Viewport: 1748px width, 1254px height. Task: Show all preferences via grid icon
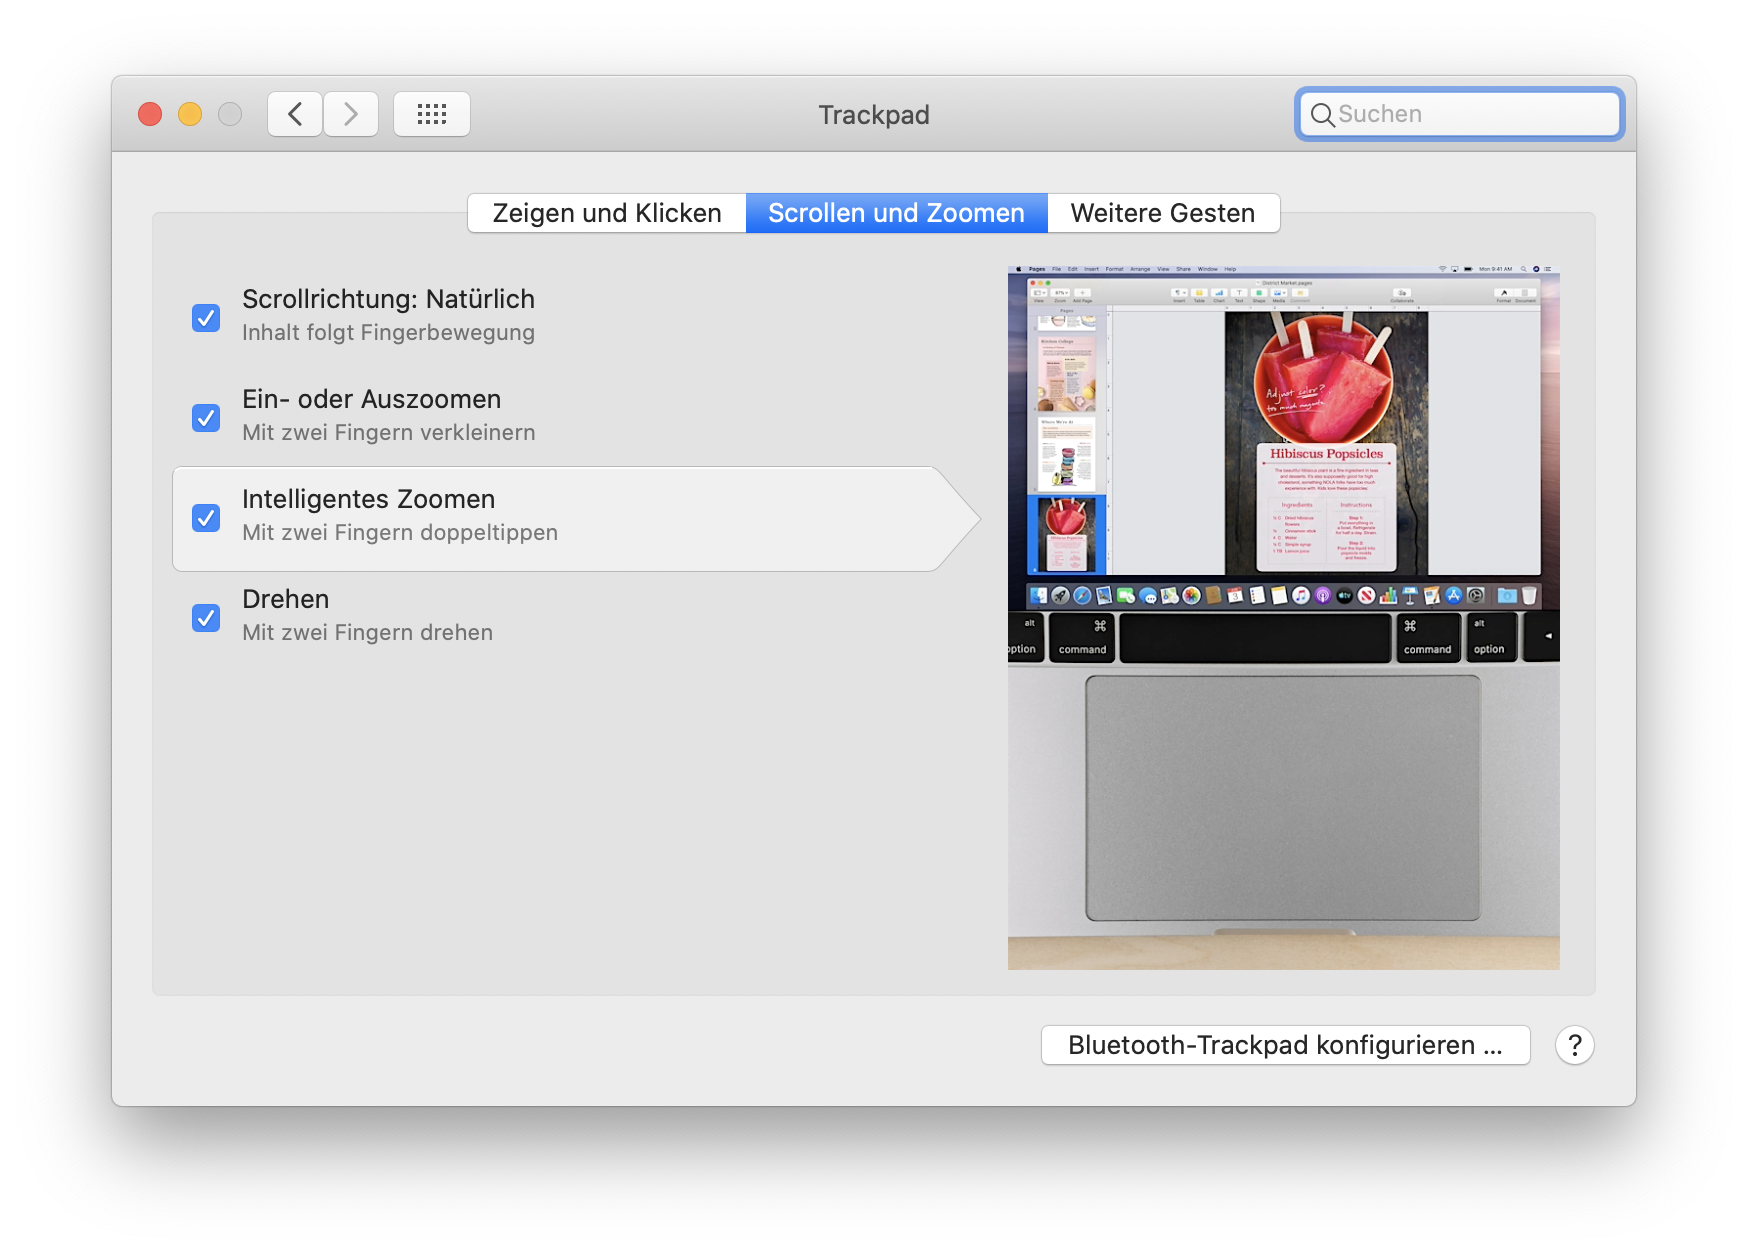(x=431, y=114)
